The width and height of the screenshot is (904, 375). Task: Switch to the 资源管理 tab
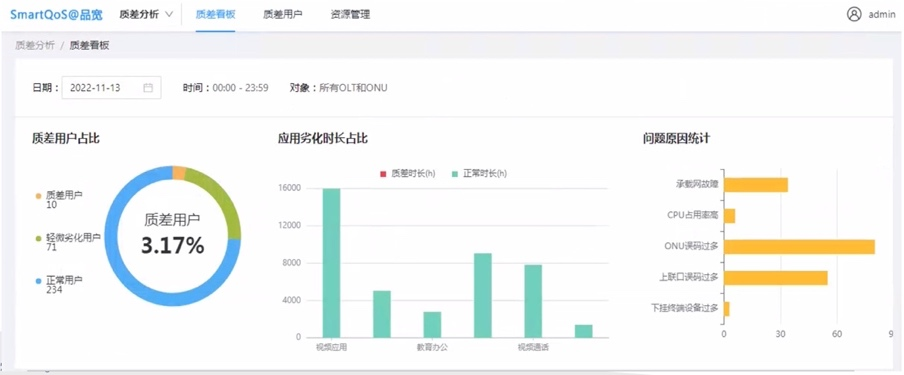[x=351, y=14]
